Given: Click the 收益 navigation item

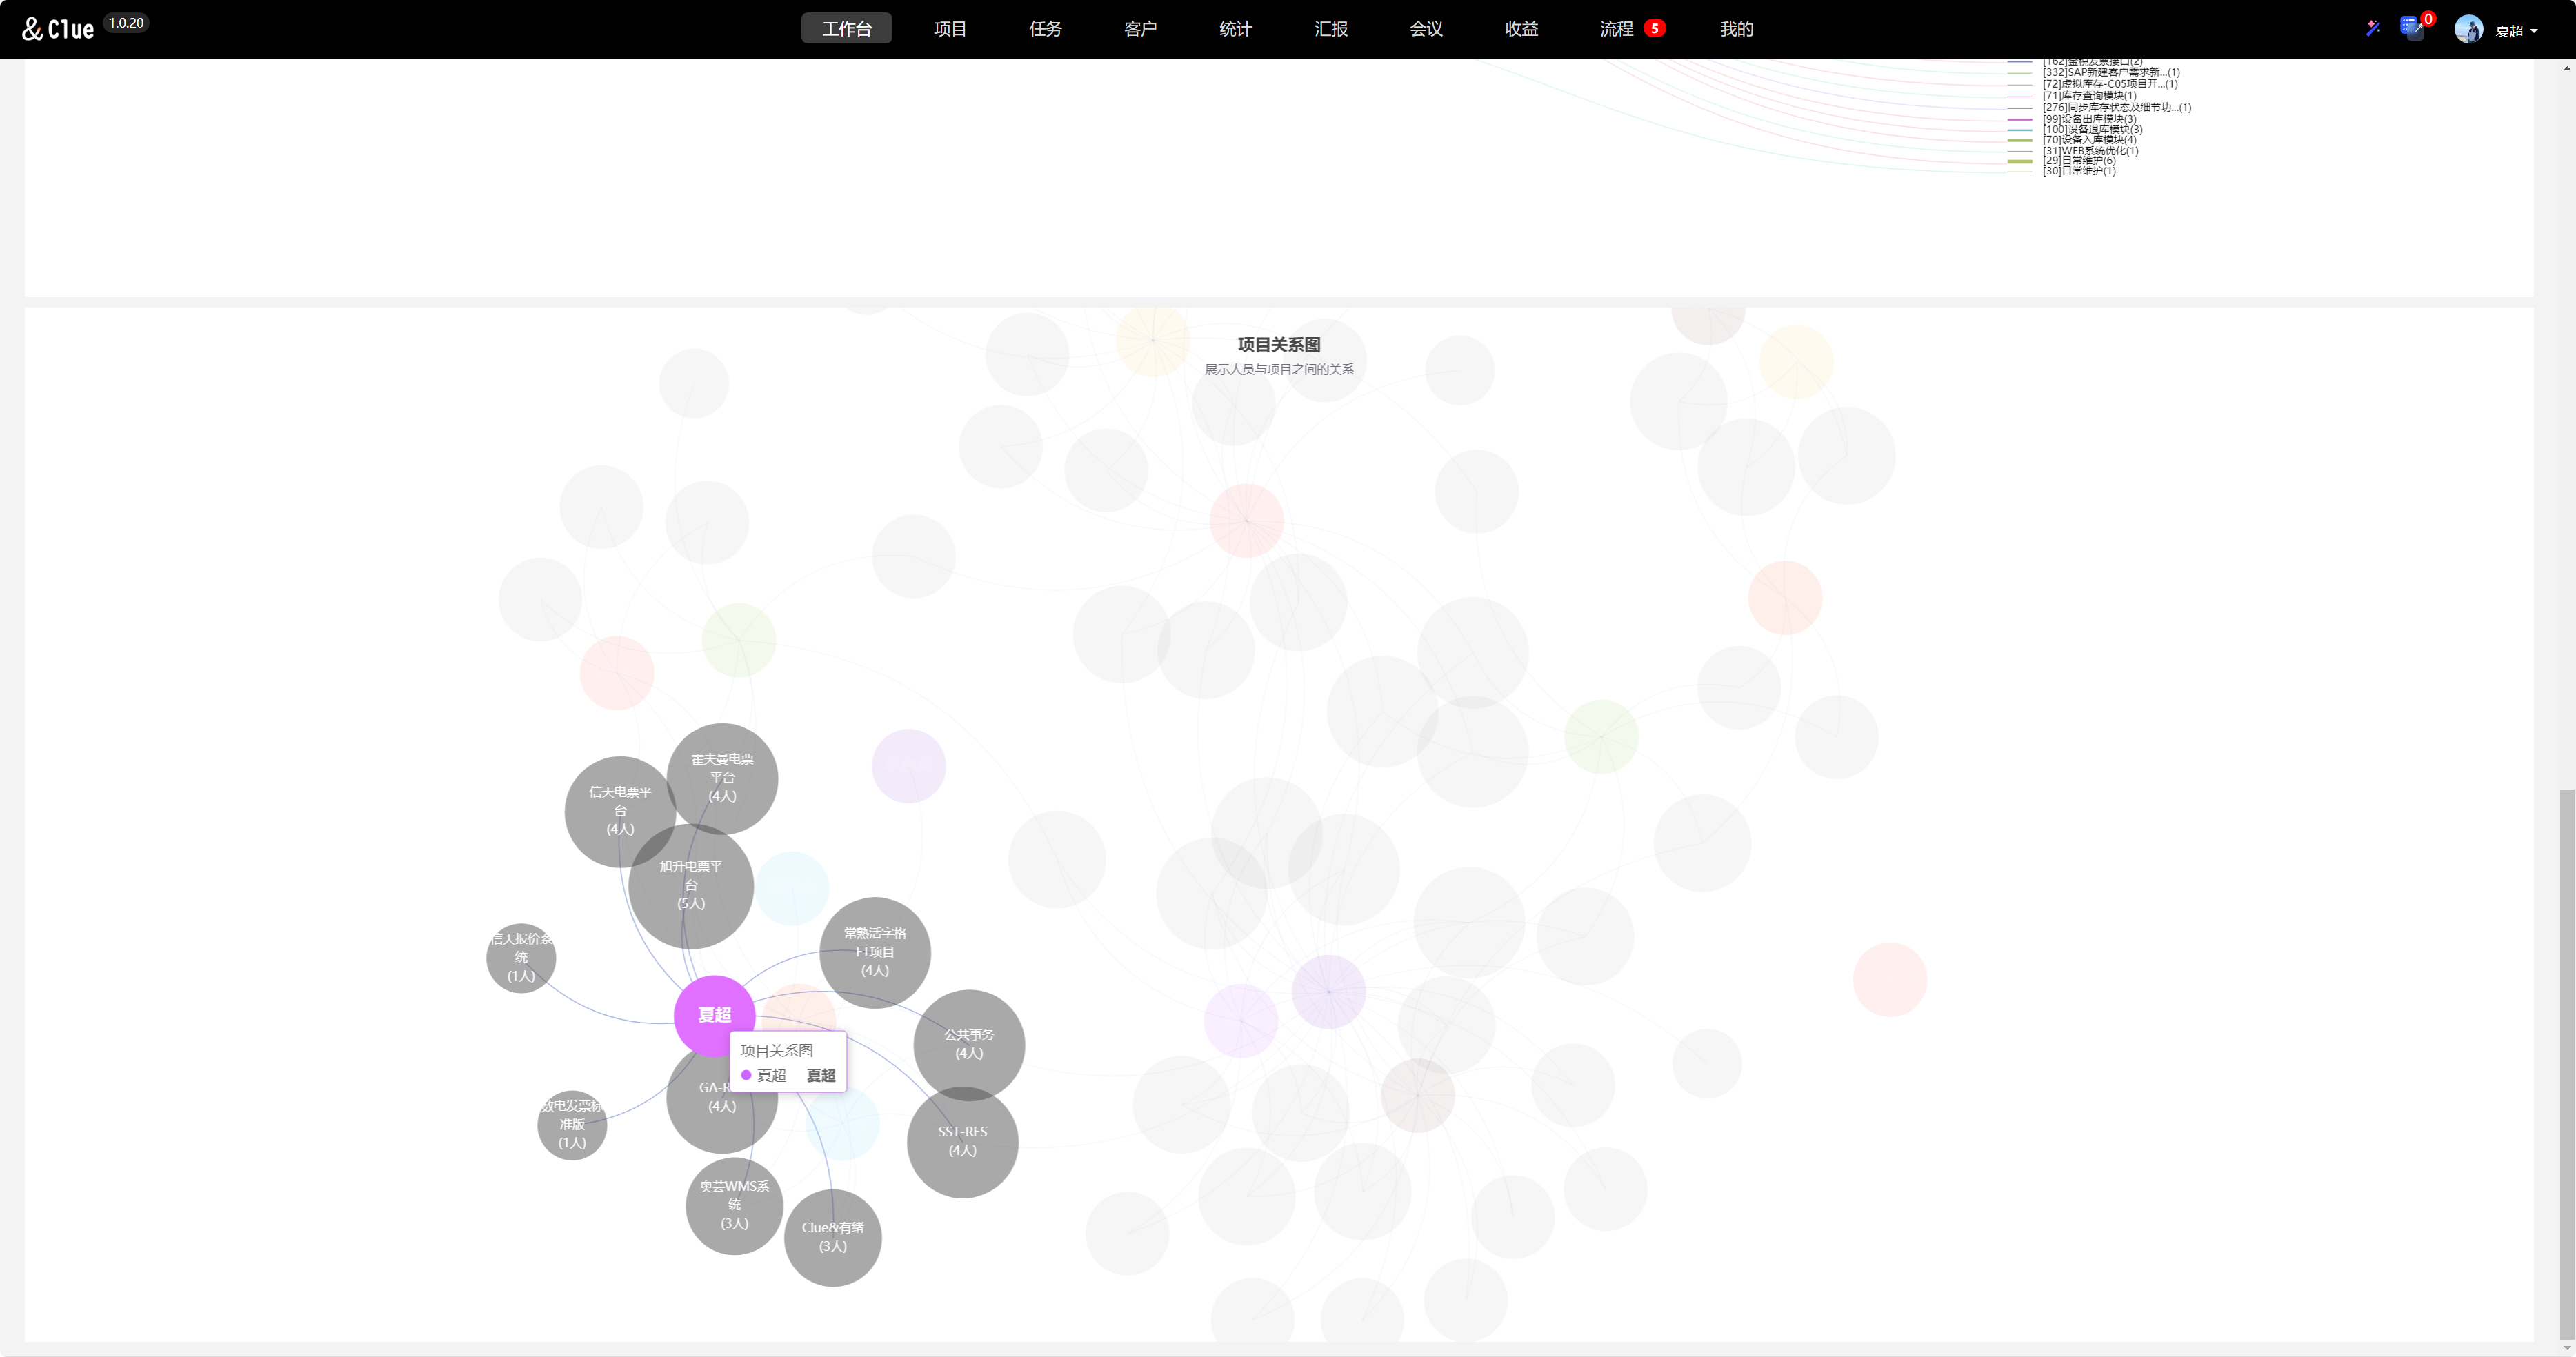Looking at the screenshot, I should (1521, 29).
